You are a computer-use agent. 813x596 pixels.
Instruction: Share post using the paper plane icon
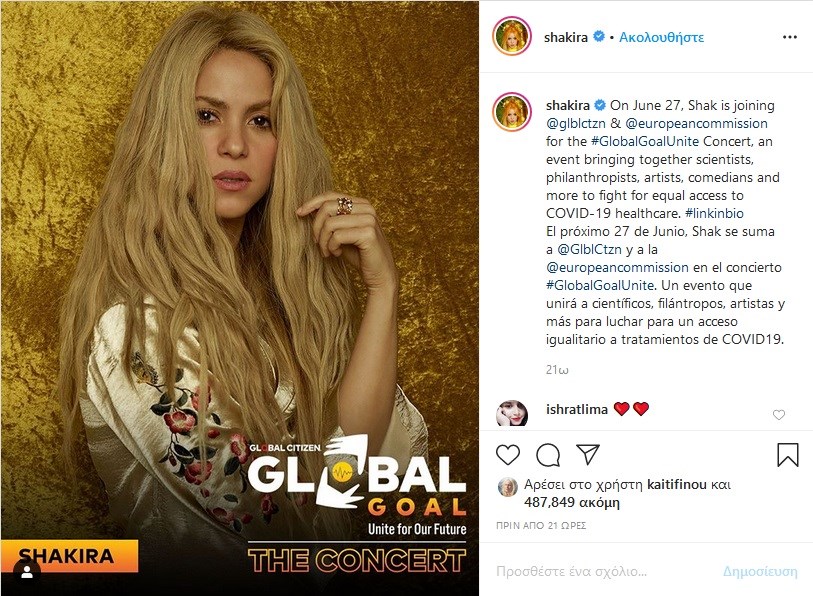(588, 454)
